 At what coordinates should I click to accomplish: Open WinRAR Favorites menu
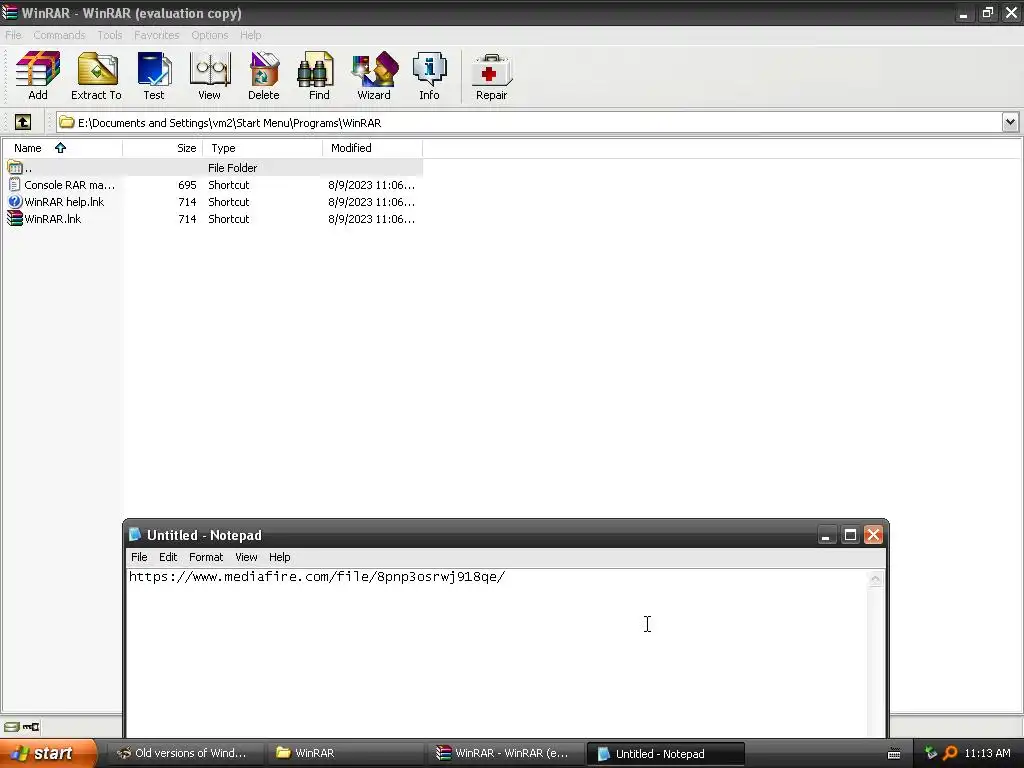tap(157, 35)
